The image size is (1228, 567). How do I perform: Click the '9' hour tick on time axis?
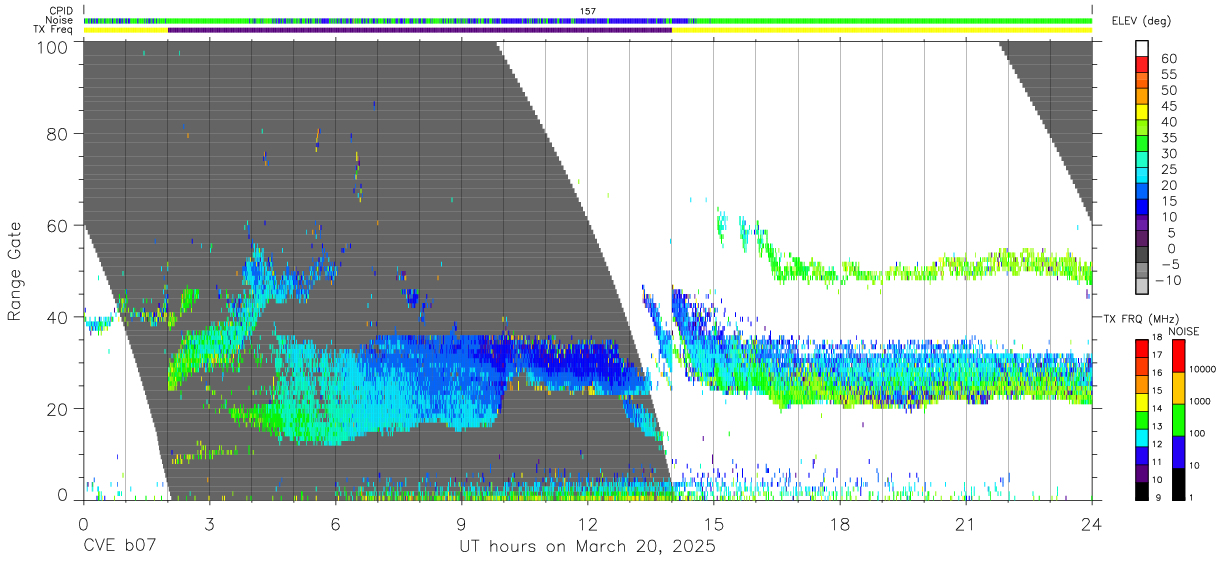coord(461,524)
